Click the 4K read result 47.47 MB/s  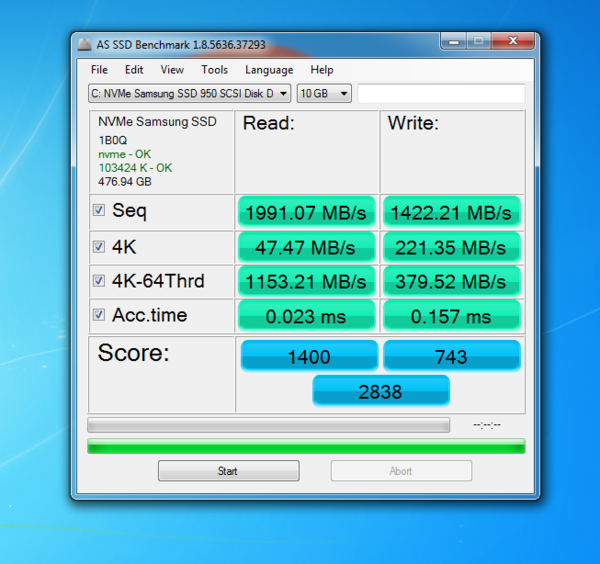point(306,247)
